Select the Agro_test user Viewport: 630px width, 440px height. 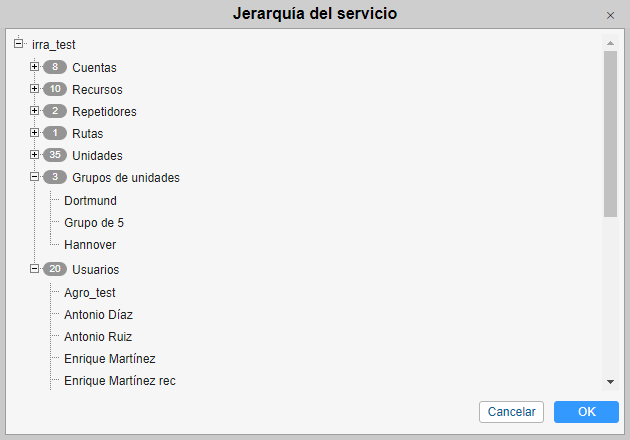click(x=90, y=293)
